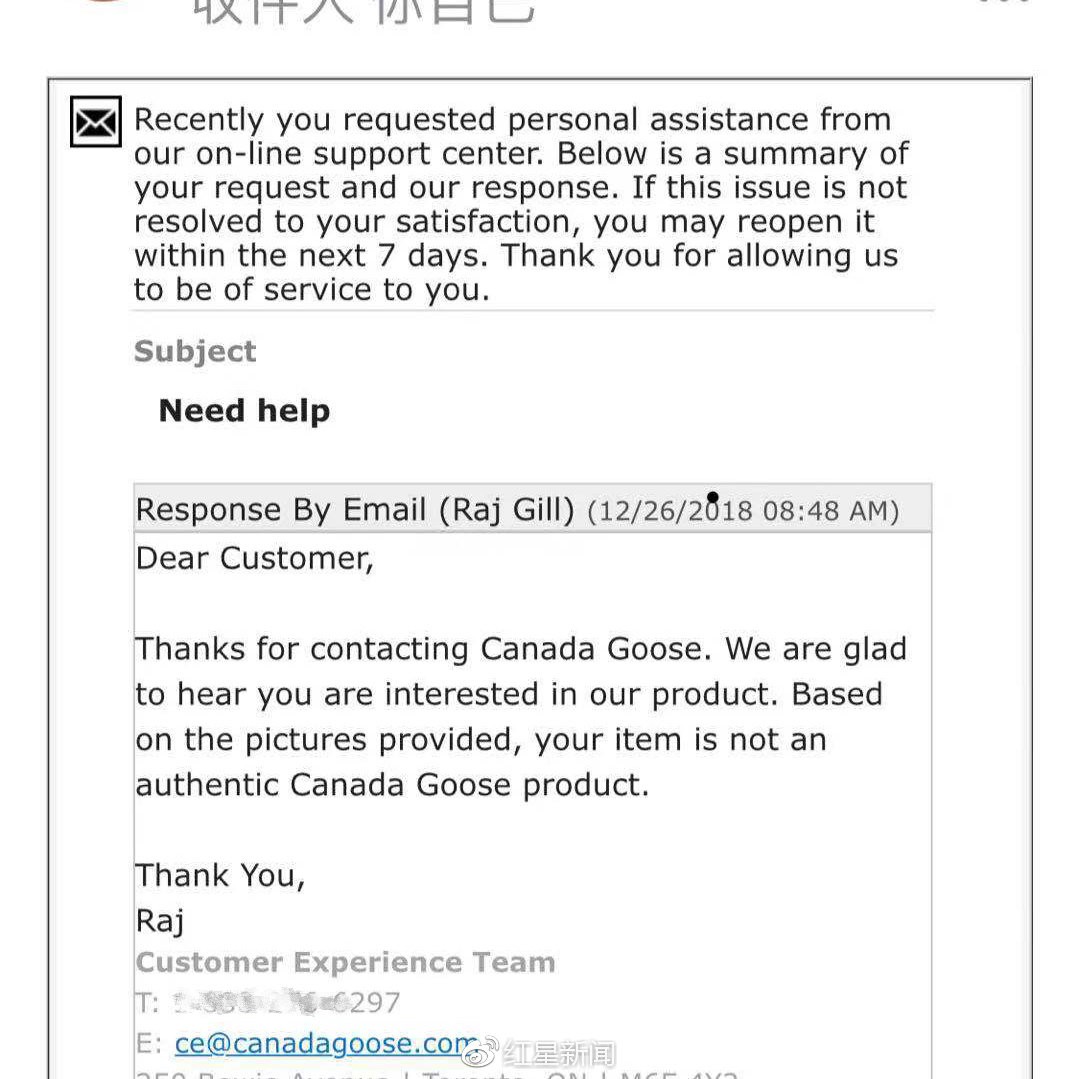This screenshot has height=1079, width=1079.
Task: Click the "authentic Canada Goose product." line
Action: pos(392,784)
